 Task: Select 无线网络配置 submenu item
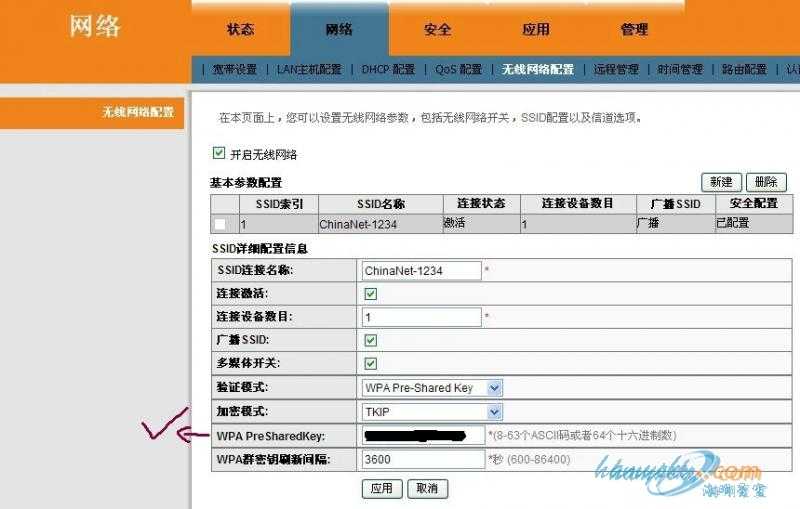(538, 69)
